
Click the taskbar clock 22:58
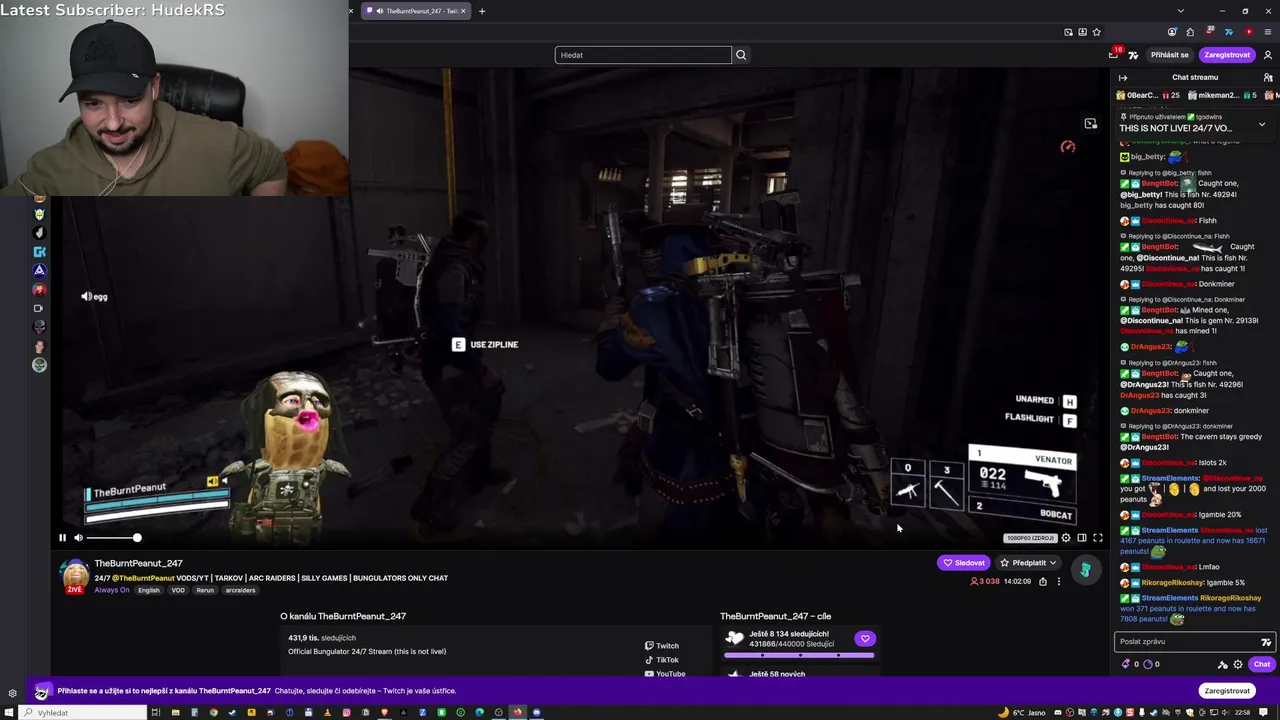point(1242,712)
